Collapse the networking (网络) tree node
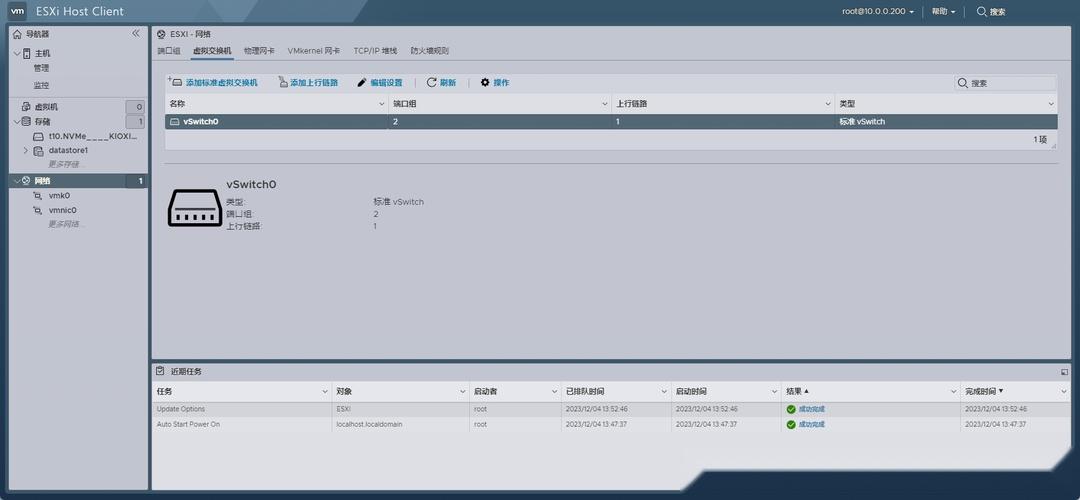Viewport: 1080px width, 500px height. point(17,180)
